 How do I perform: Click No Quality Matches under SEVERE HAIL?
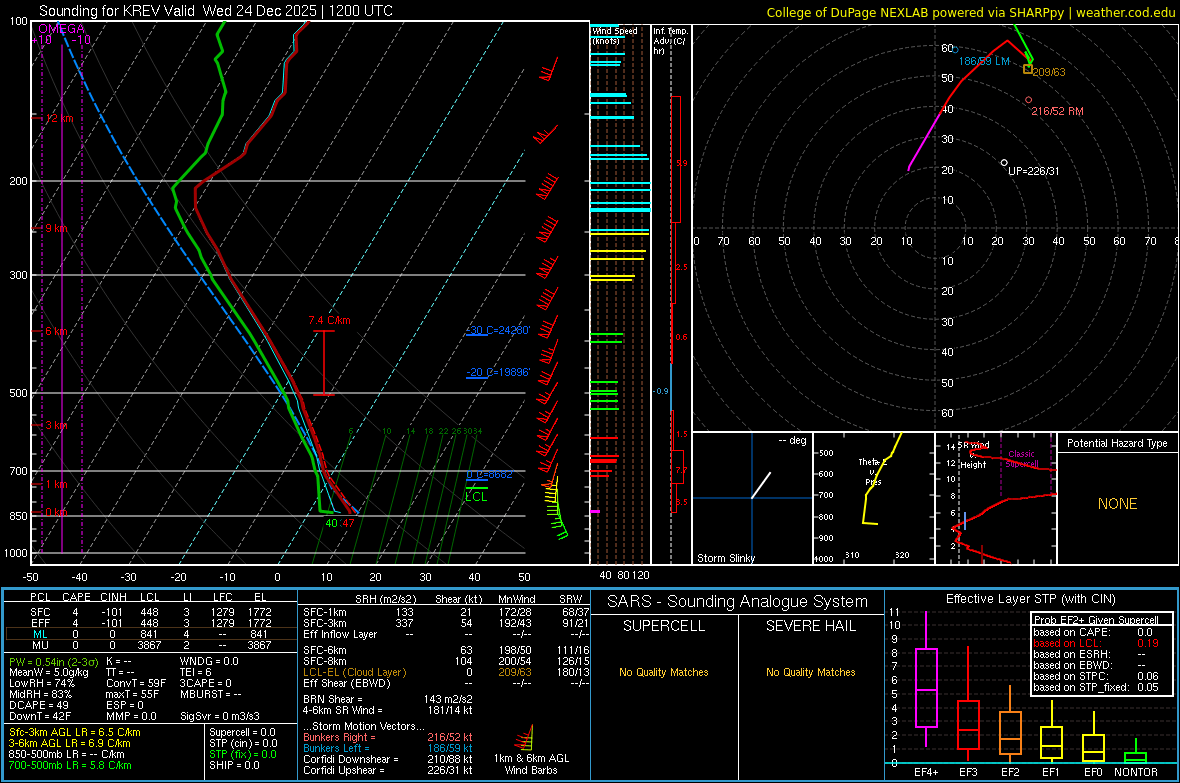pyautogui.click(x=810, y=672)
